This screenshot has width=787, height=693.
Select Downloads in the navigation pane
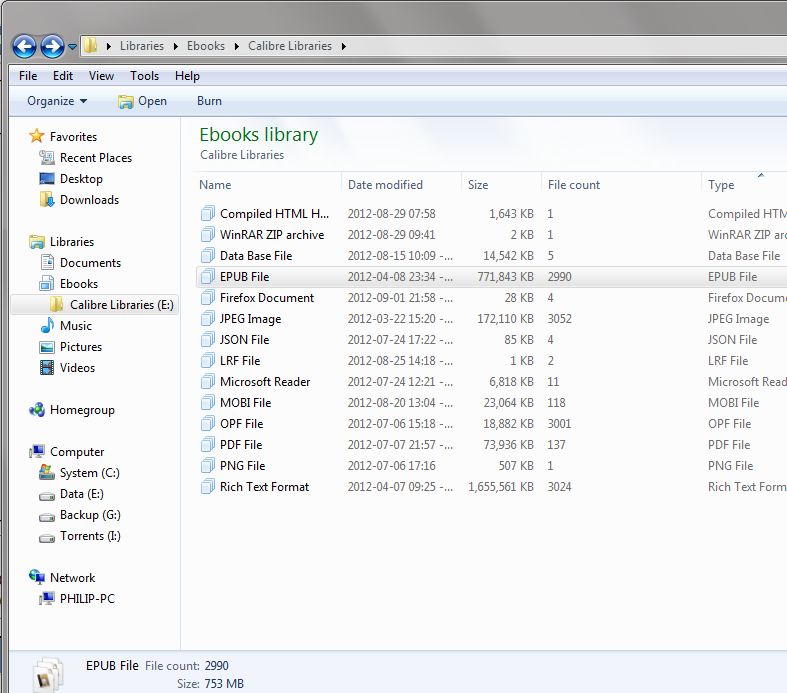[x=89, y=200]
